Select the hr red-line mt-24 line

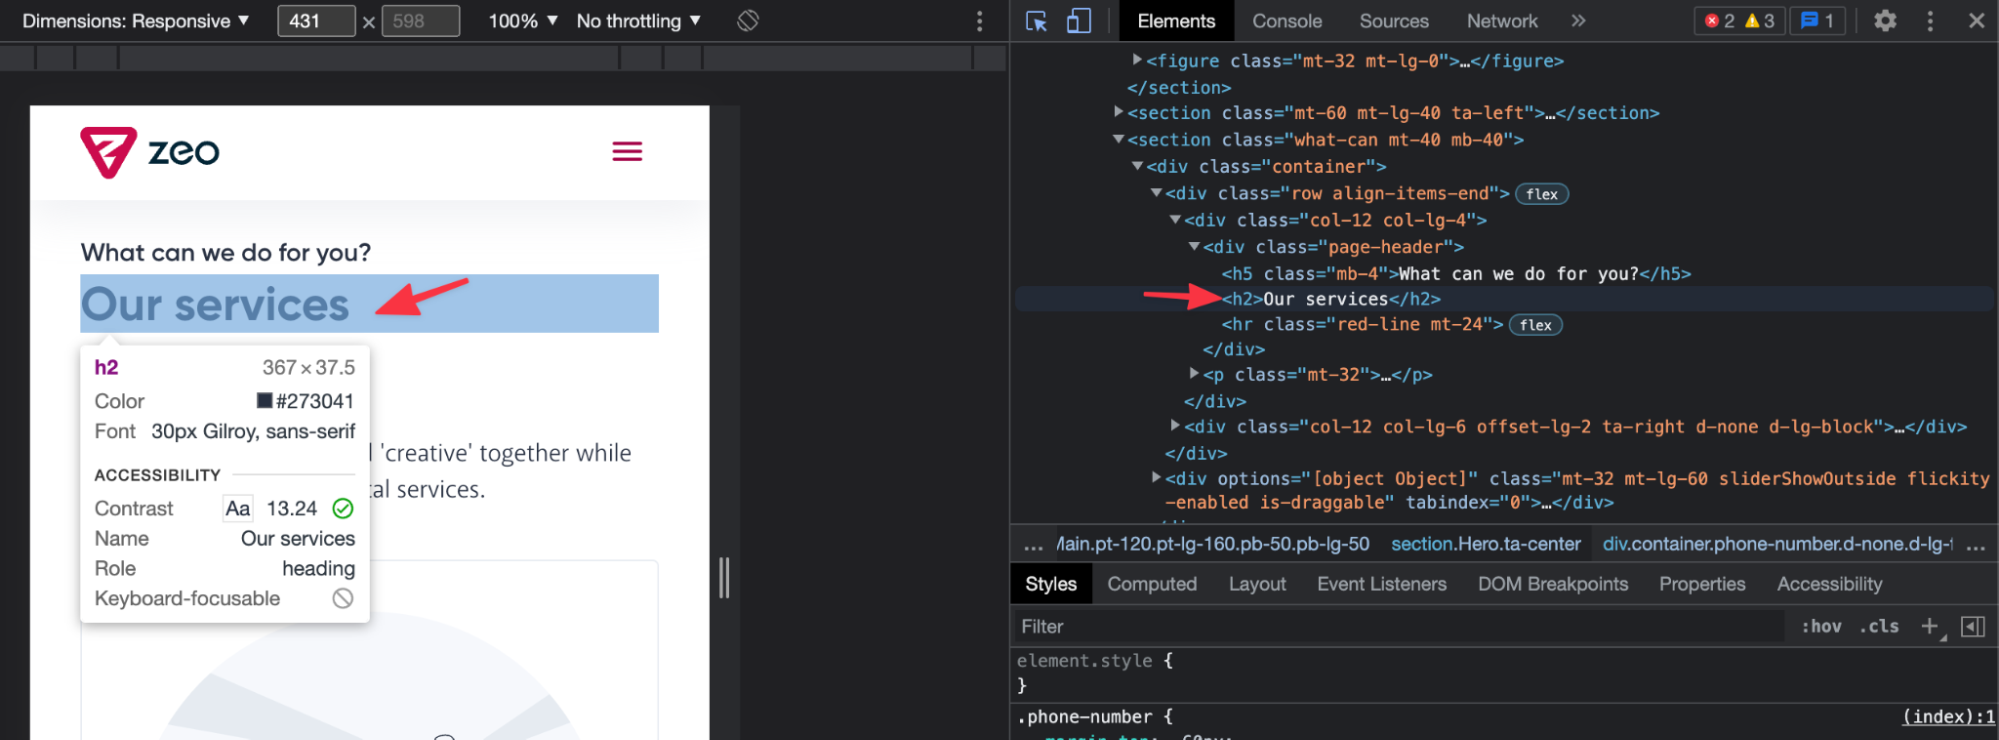(x=1361, y=325)
